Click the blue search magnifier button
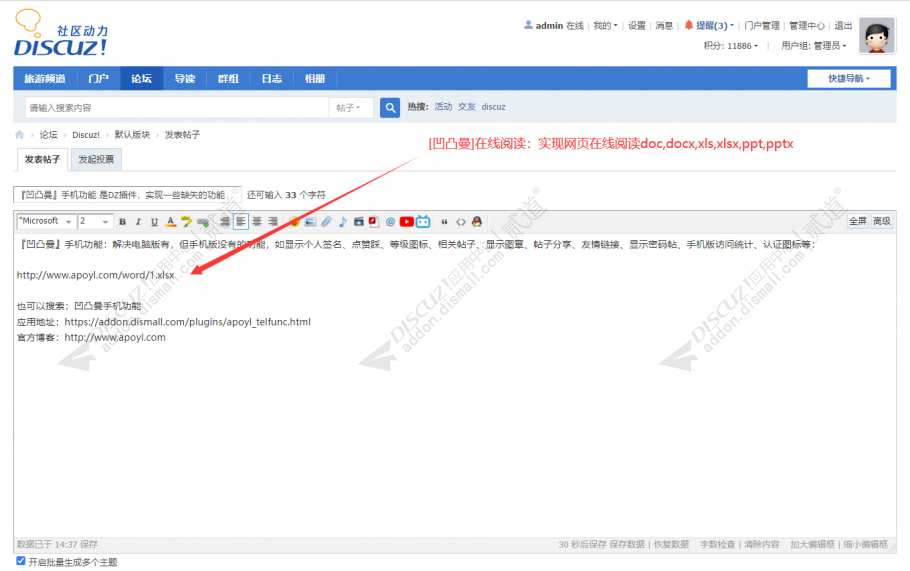Viewport: 910px width, 571px height. tap(390, 107)
